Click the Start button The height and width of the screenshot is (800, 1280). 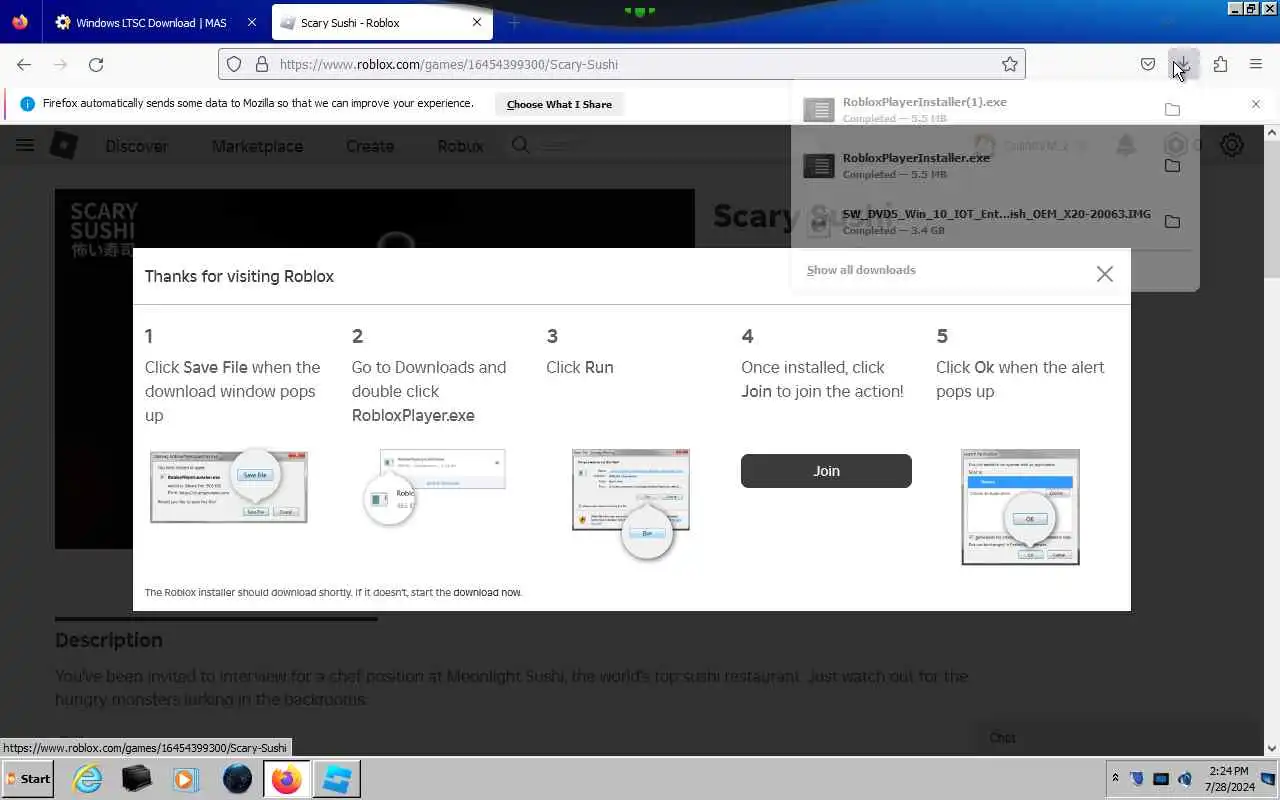tap(28, 779)
